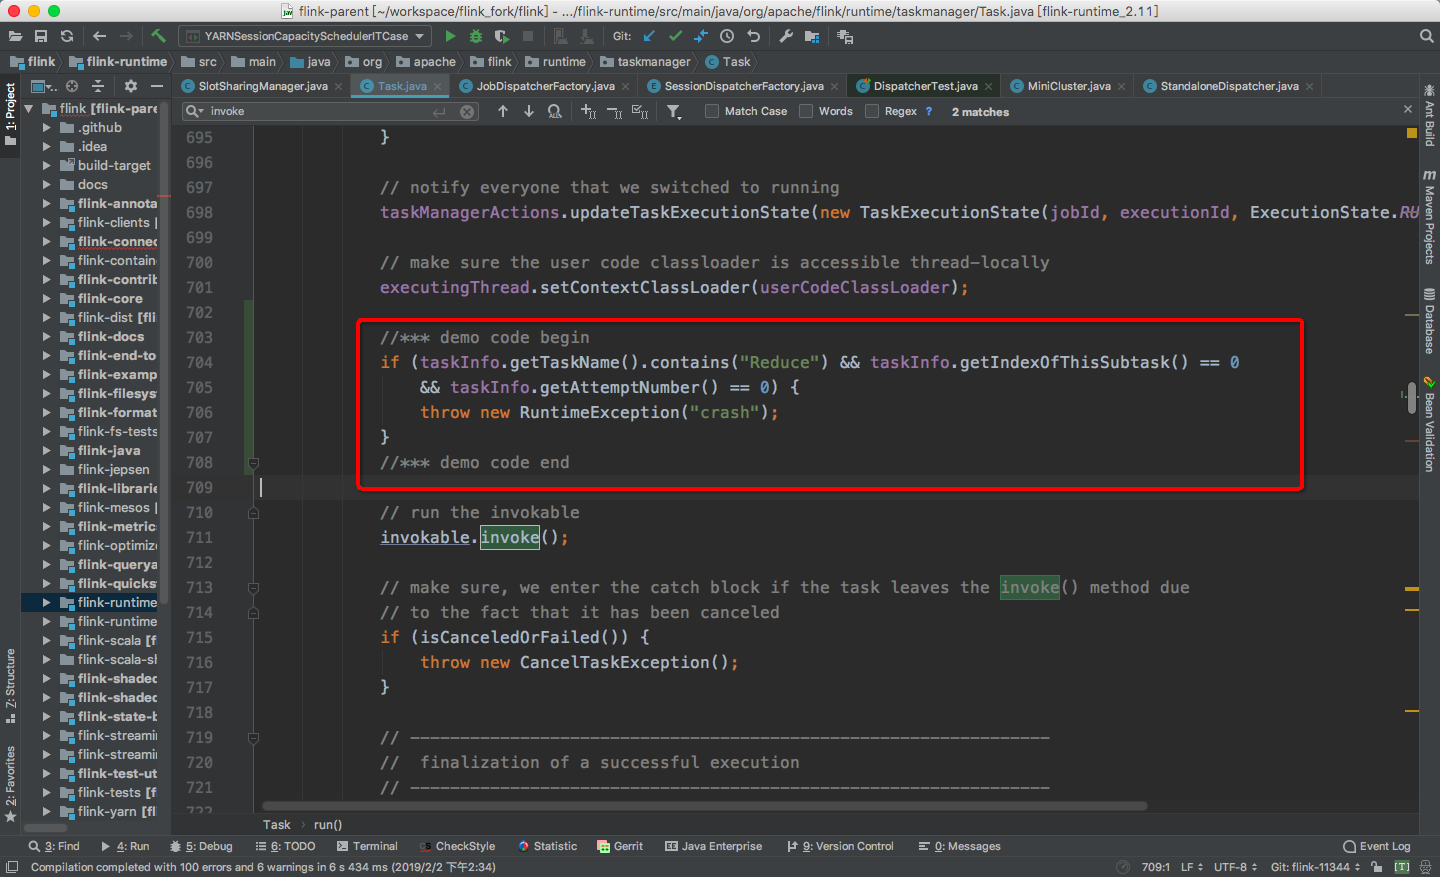This screenshot has width=1440, height=877.
Task: Click the Synchronize refresh icon
Action: [67, 36]
